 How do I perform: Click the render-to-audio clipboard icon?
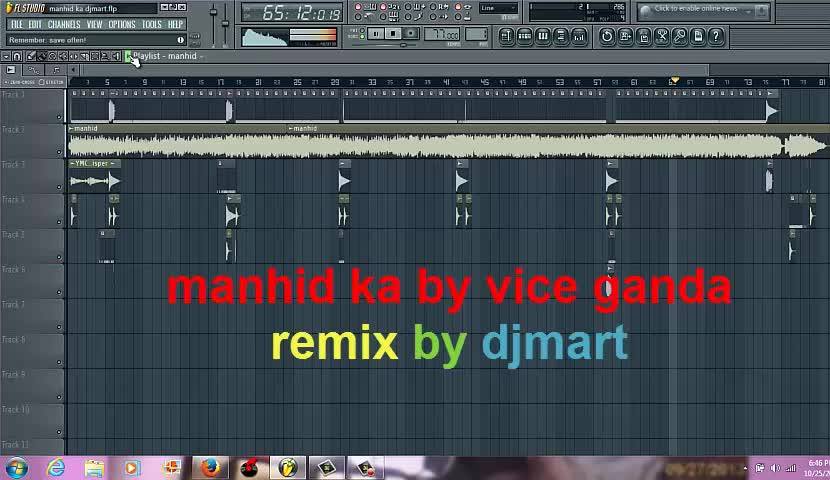click(643, 36)
